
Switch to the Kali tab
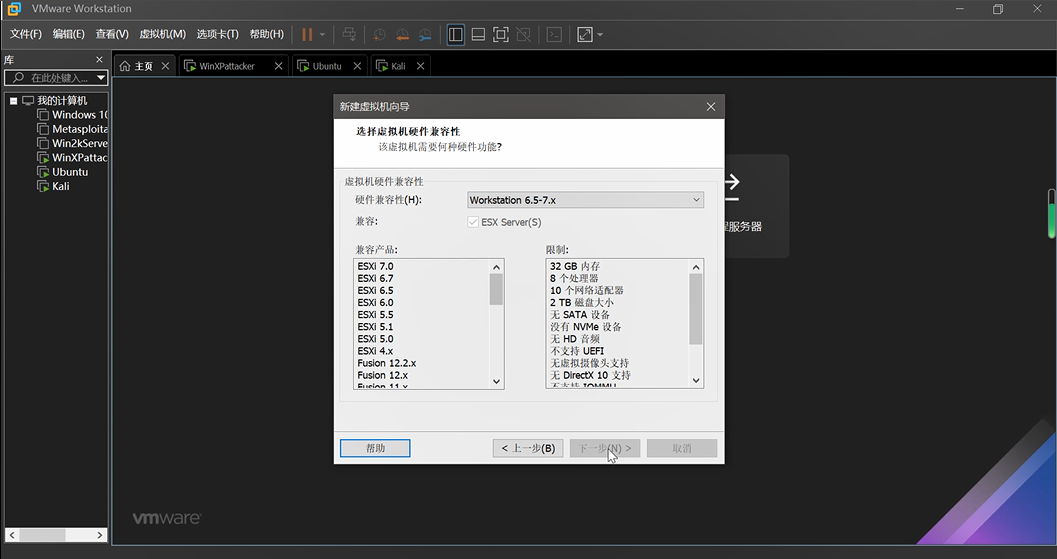pos(398,66)
